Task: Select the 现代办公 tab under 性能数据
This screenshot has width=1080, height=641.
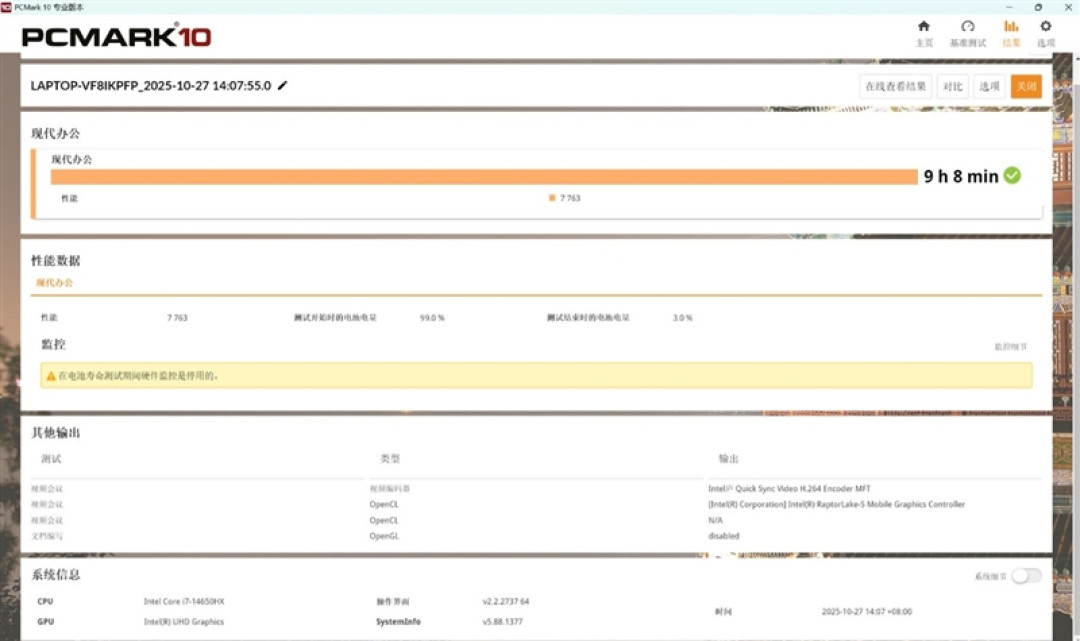Action: click(x=54, y=282)
